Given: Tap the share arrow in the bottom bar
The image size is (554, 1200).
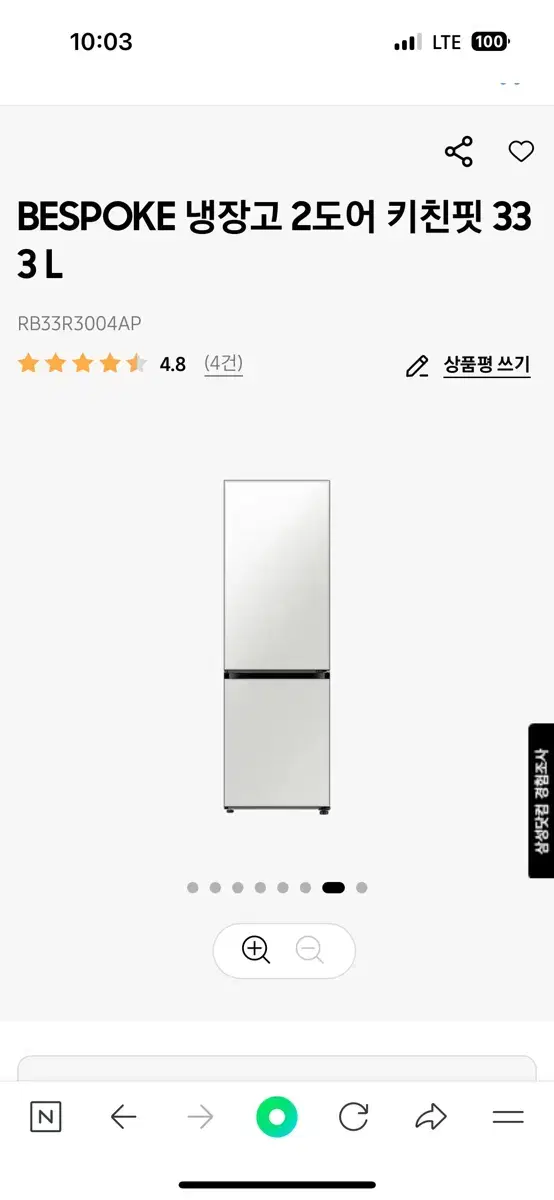Looking at the screenshot, I should point(431,1117).
